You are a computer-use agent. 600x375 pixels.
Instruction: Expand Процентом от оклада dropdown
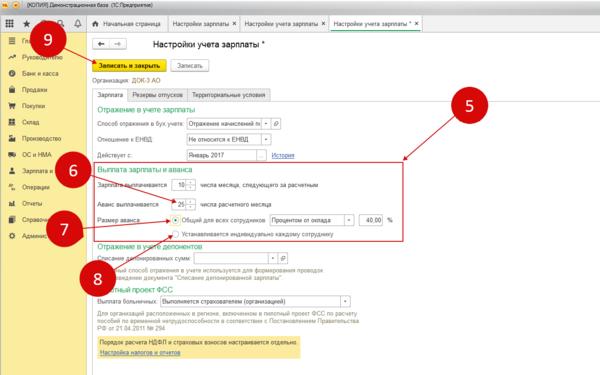pos(349,220)
